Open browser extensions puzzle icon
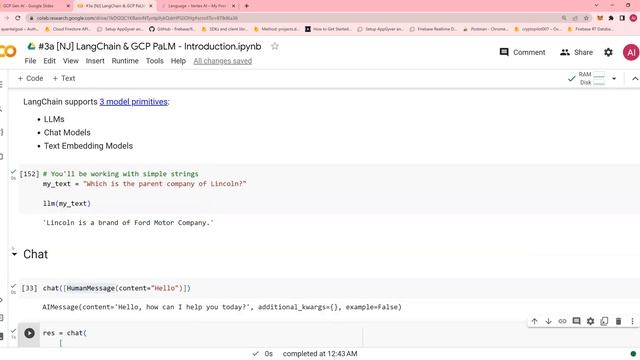This screenshot has height=360, width=640. tap(611, 18)
